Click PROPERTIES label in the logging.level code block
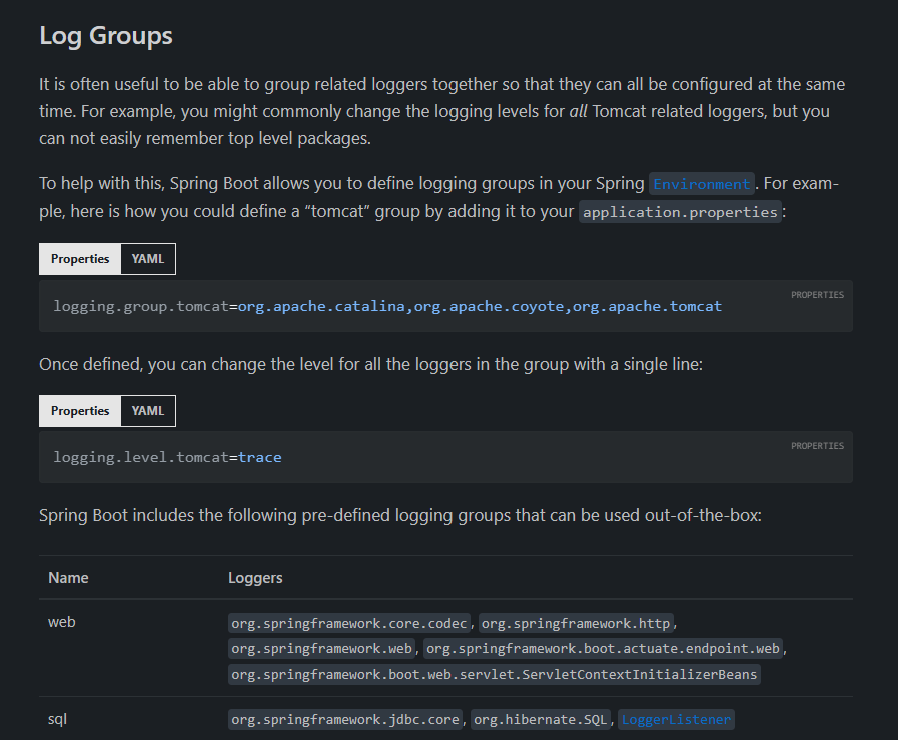This screenshot has width=898, height=740. [x=817, y=446]
